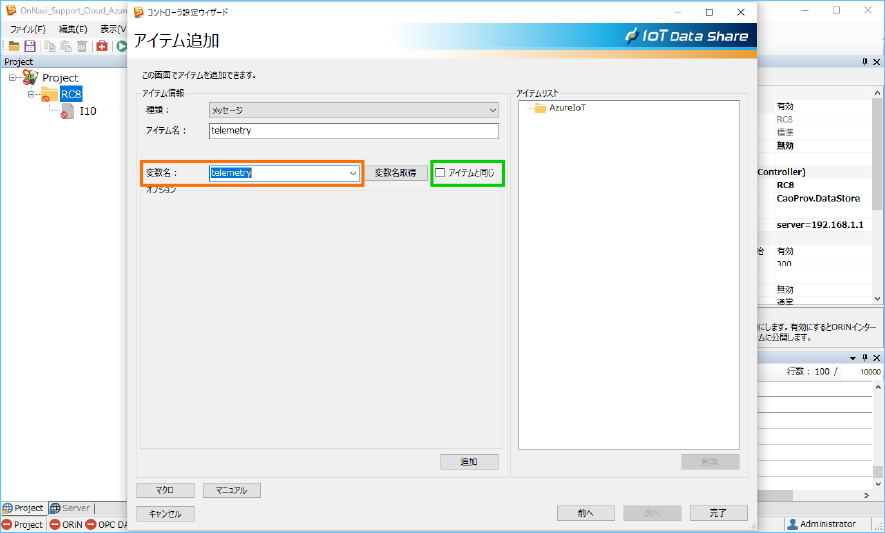Viewport: 885px width, 533px height.
Task: Click the green run toolbar icon
Action: [121, 46]
